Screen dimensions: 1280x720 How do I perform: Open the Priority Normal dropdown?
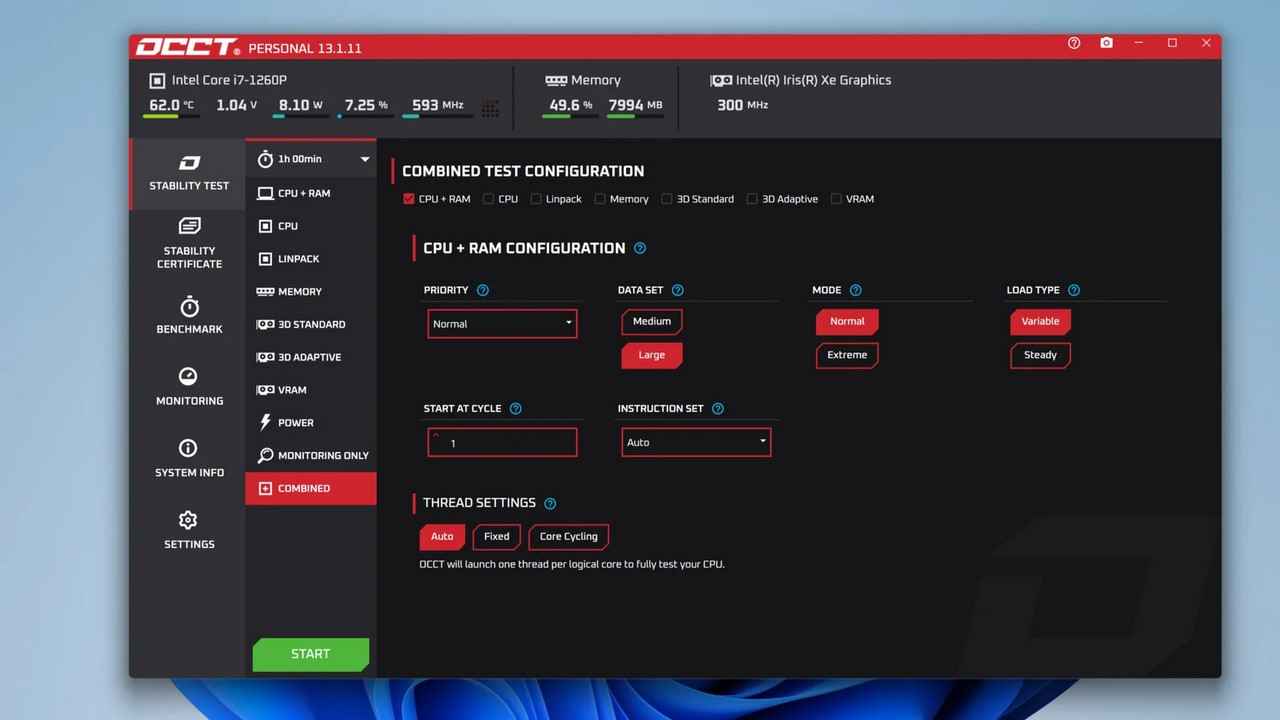tap(502, 324)
